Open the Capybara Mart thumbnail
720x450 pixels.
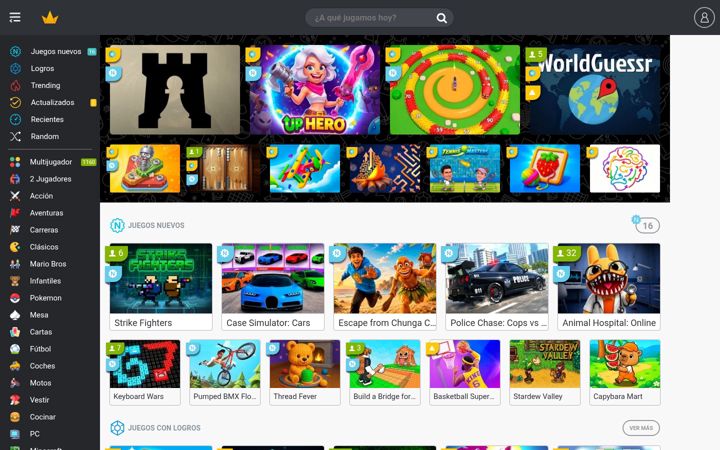coord(625,364)
